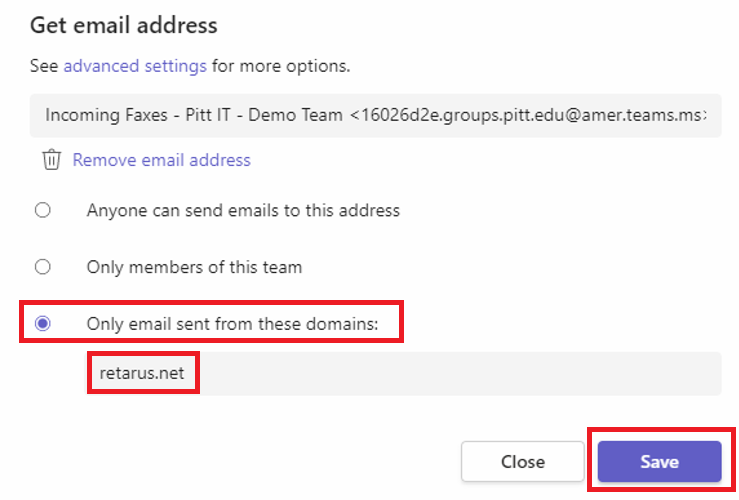Viewport: 739px width, 500px height.
Task: Open the advanced settings link
Action: [135, 66]
